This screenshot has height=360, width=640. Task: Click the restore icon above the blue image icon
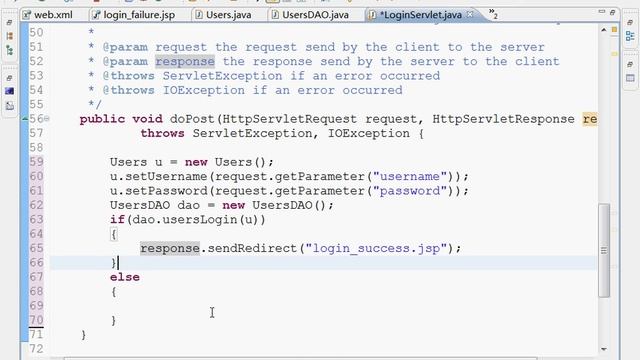coord(9,78)
